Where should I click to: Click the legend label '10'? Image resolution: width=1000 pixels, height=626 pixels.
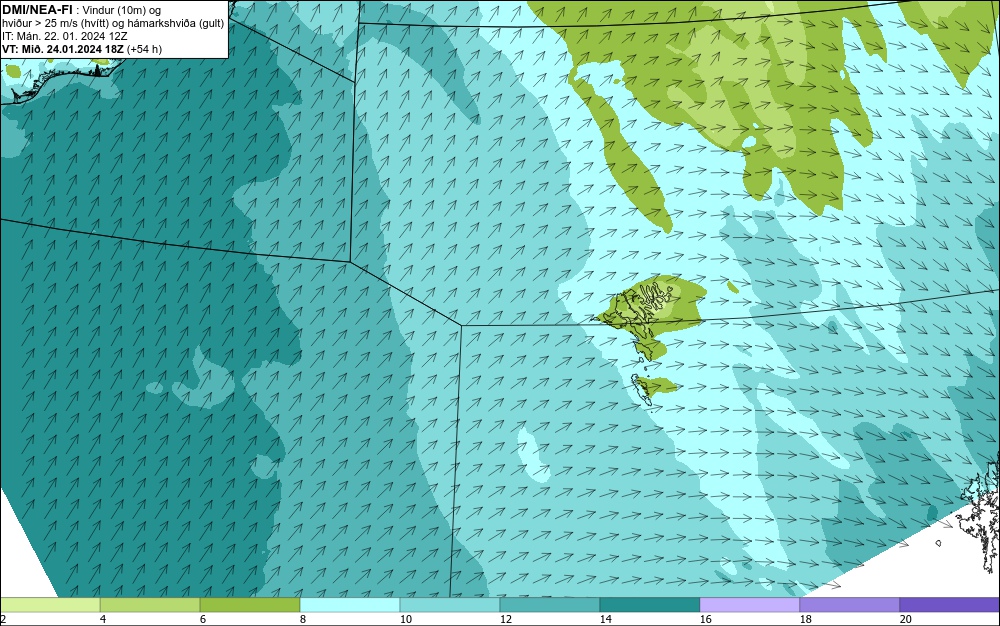(x=406, y=619)
